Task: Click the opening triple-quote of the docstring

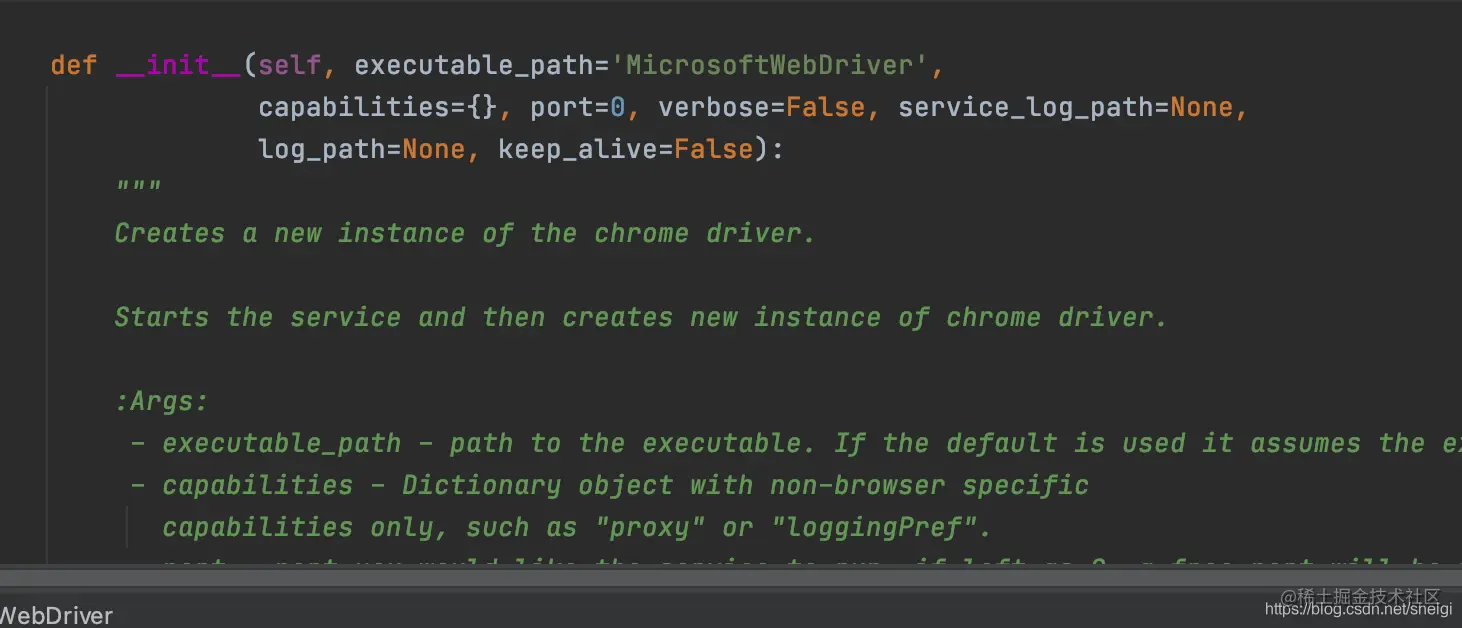Action: point(138,187)
